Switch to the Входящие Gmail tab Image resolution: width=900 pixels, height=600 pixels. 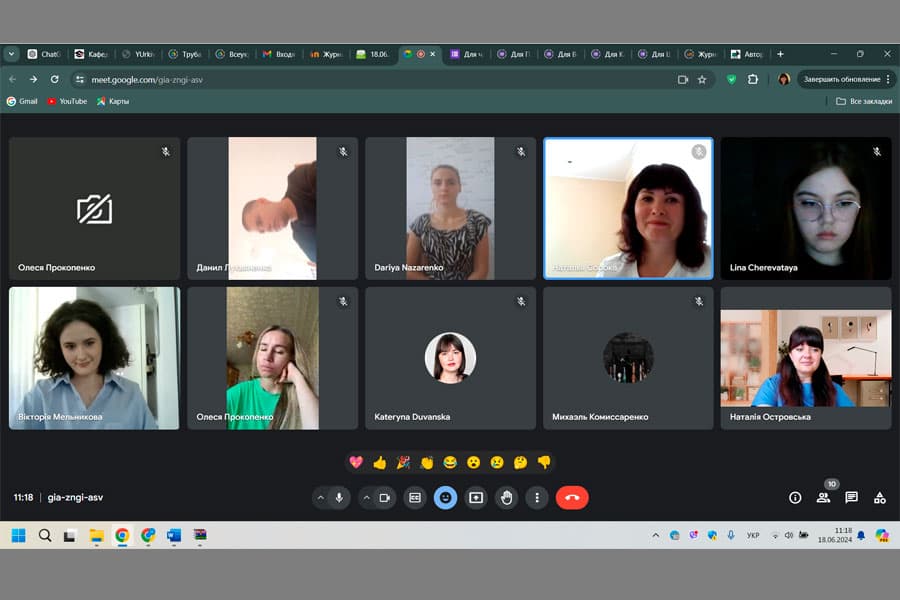[279, 54]
